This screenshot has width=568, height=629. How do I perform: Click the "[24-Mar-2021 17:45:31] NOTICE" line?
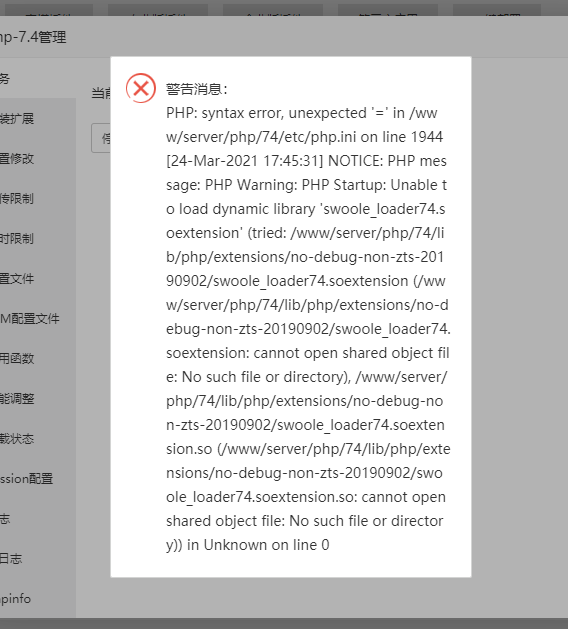click(274, 161)
